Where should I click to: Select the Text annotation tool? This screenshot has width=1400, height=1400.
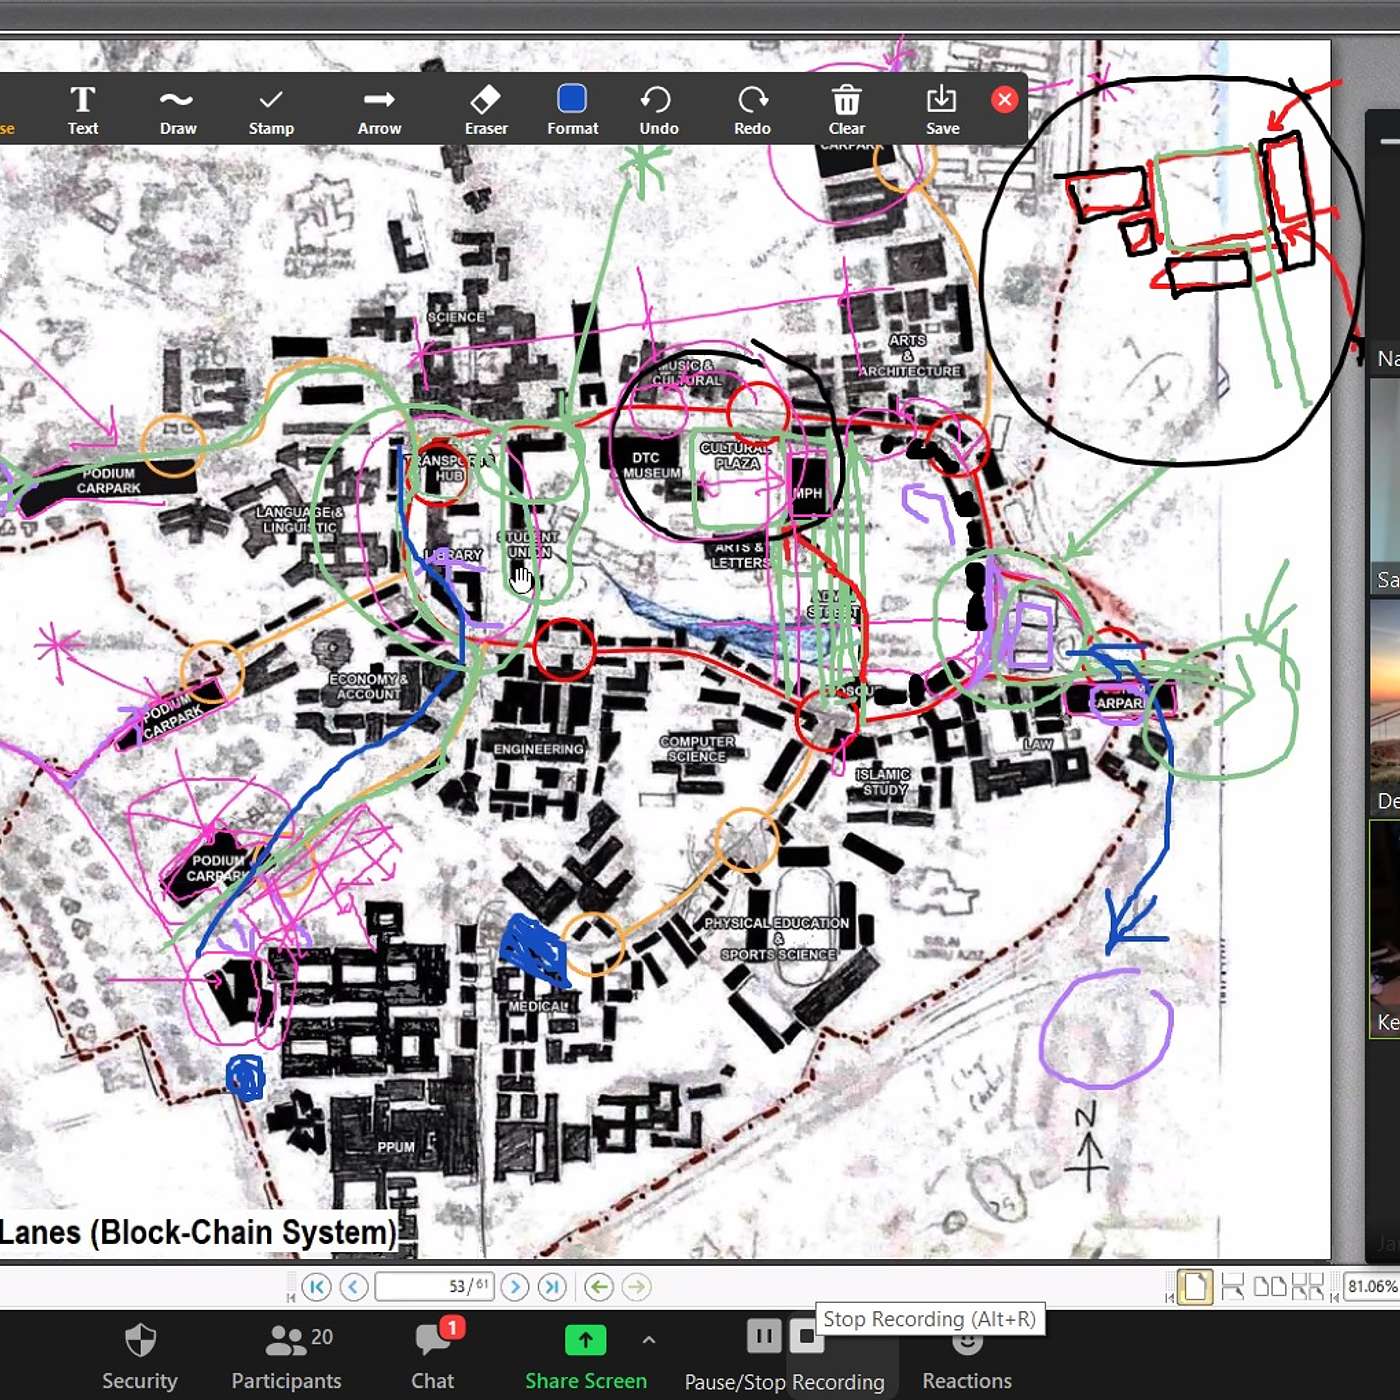pos(82,108)
